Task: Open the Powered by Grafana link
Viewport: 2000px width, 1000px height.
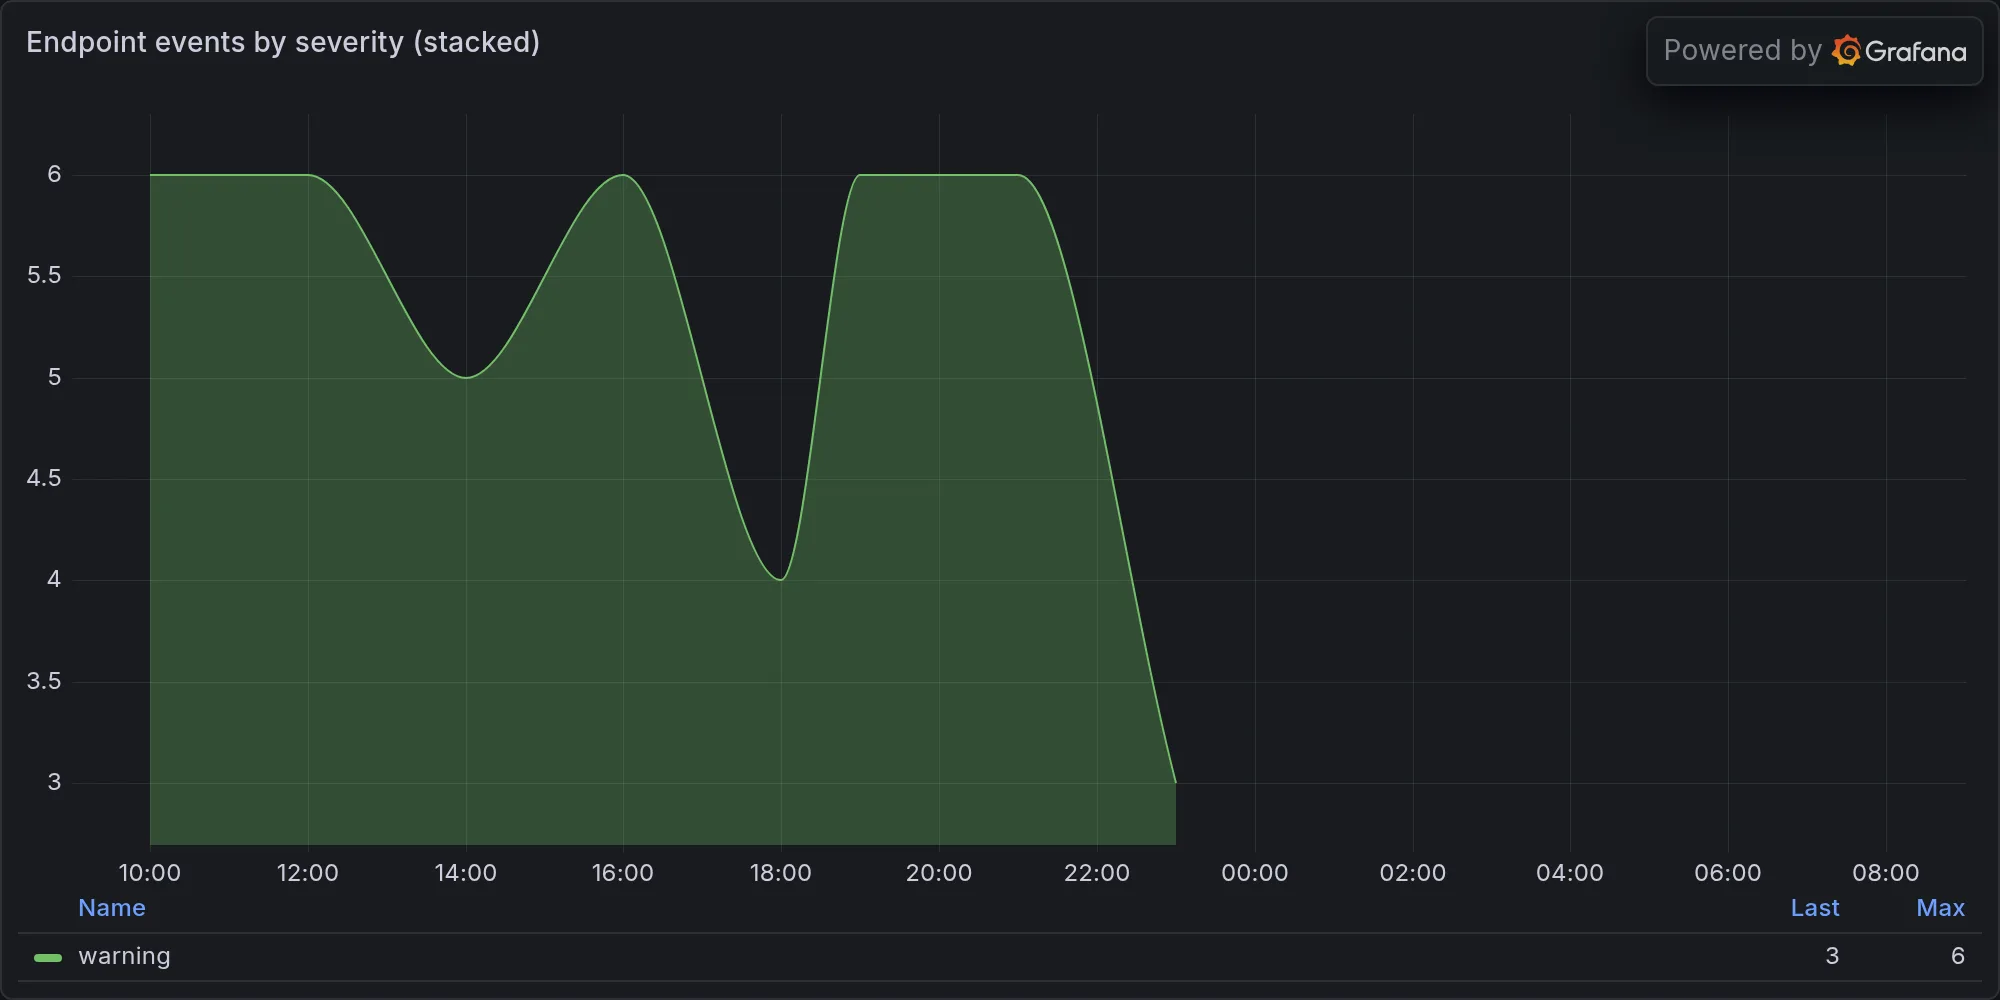Action: [1814, 51]
